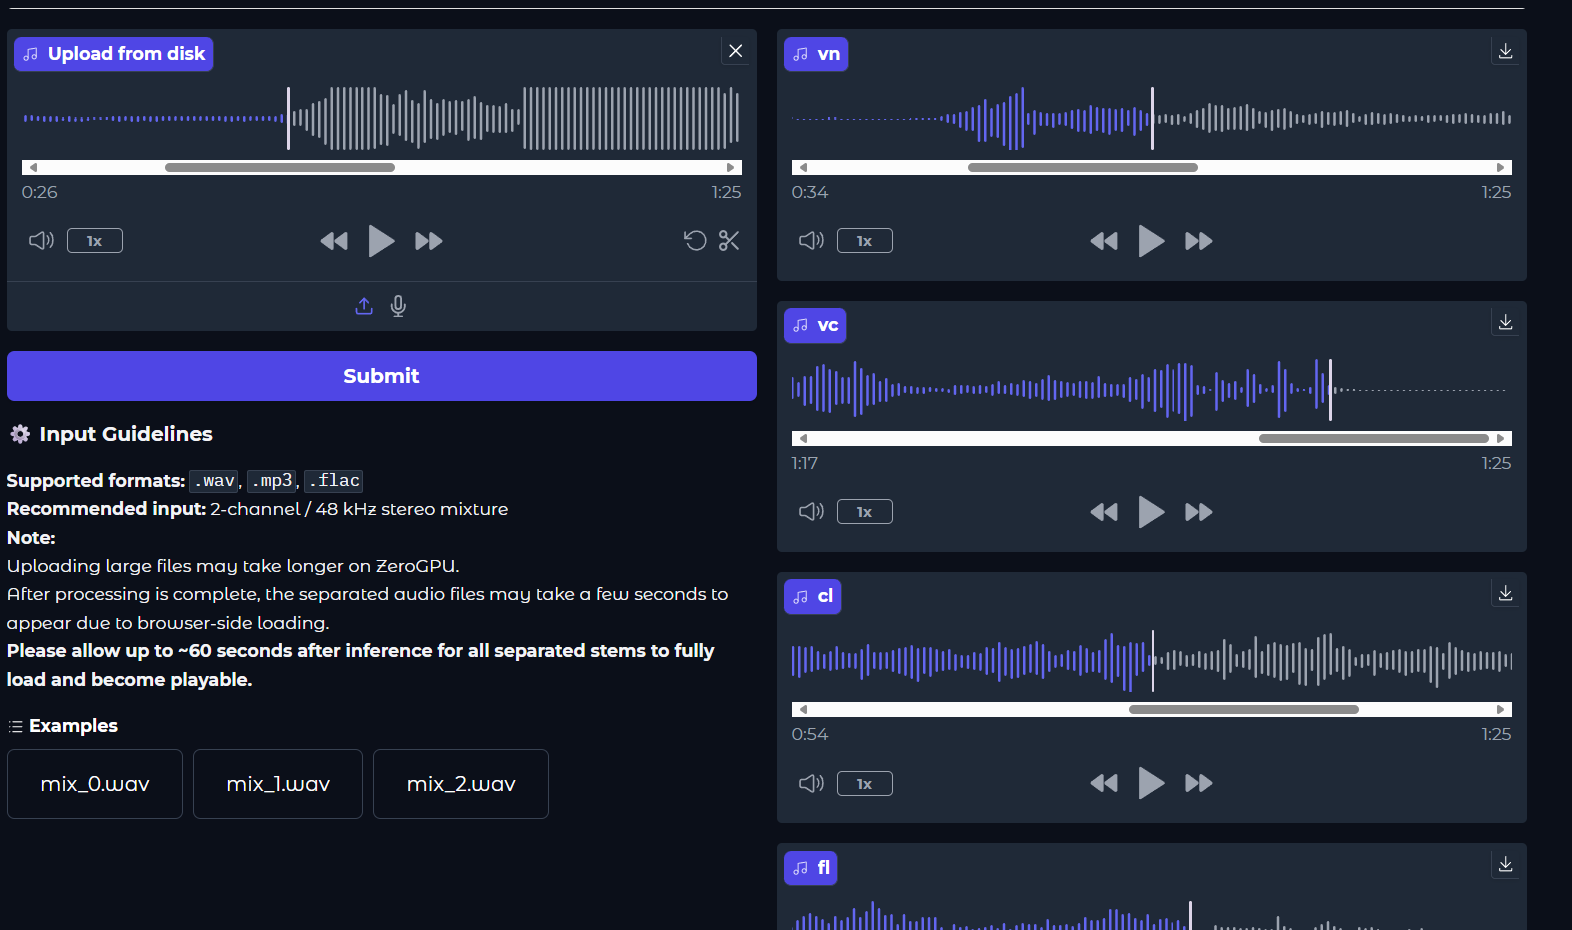Change the cl track 1x playback speed
The image size is (1572, 930).
click(x=865, y=783)
